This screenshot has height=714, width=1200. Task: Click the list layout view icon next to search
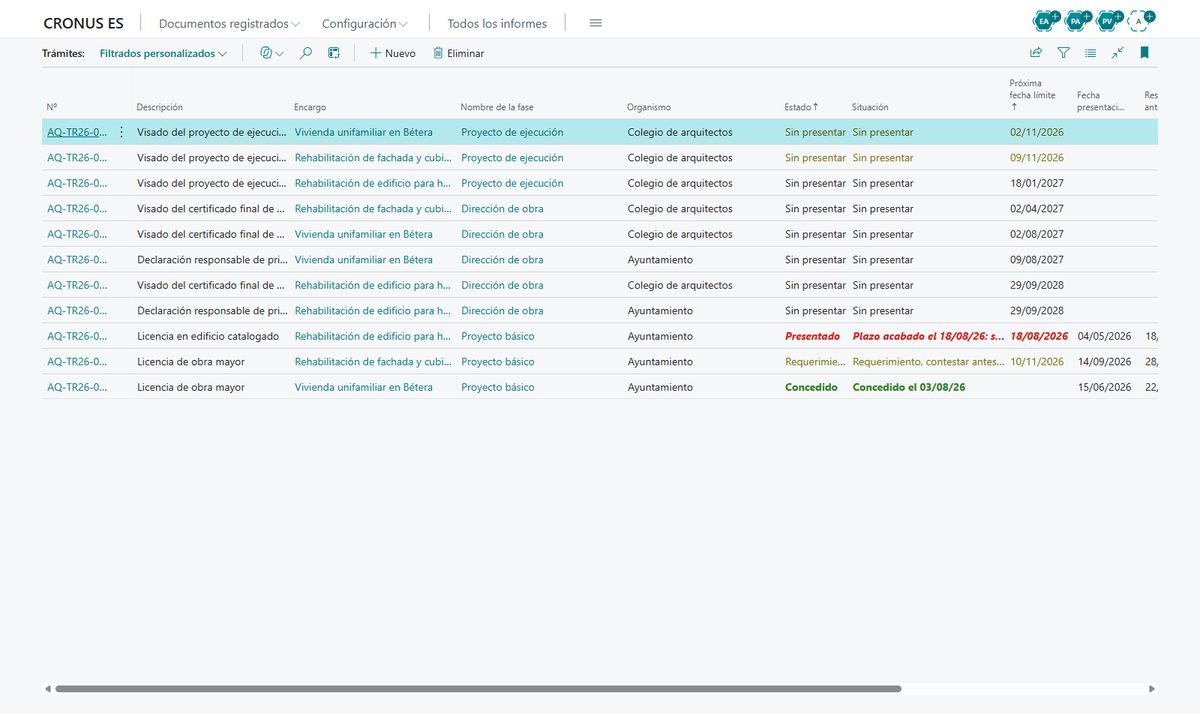click(x=334, y=53)
